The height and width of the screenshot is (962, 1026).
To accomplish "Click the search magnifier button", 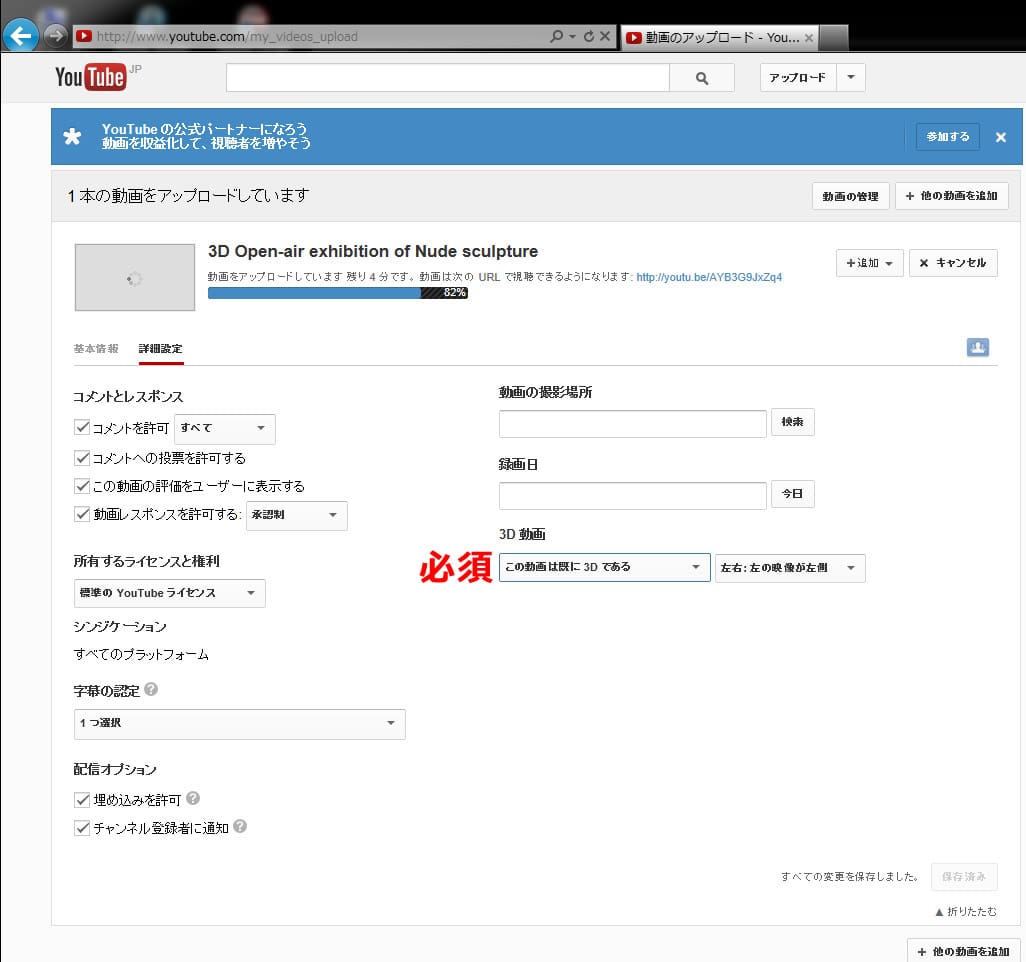I will tap(701, 78).
